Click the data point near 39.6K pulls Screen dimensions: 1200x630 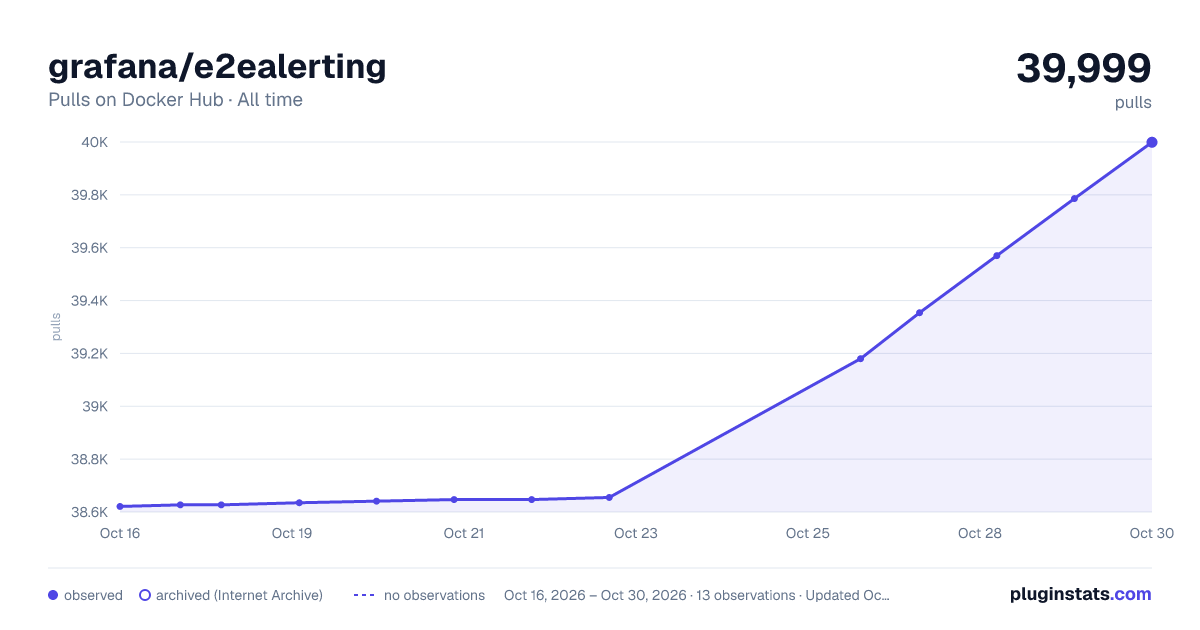click(997, 255)
